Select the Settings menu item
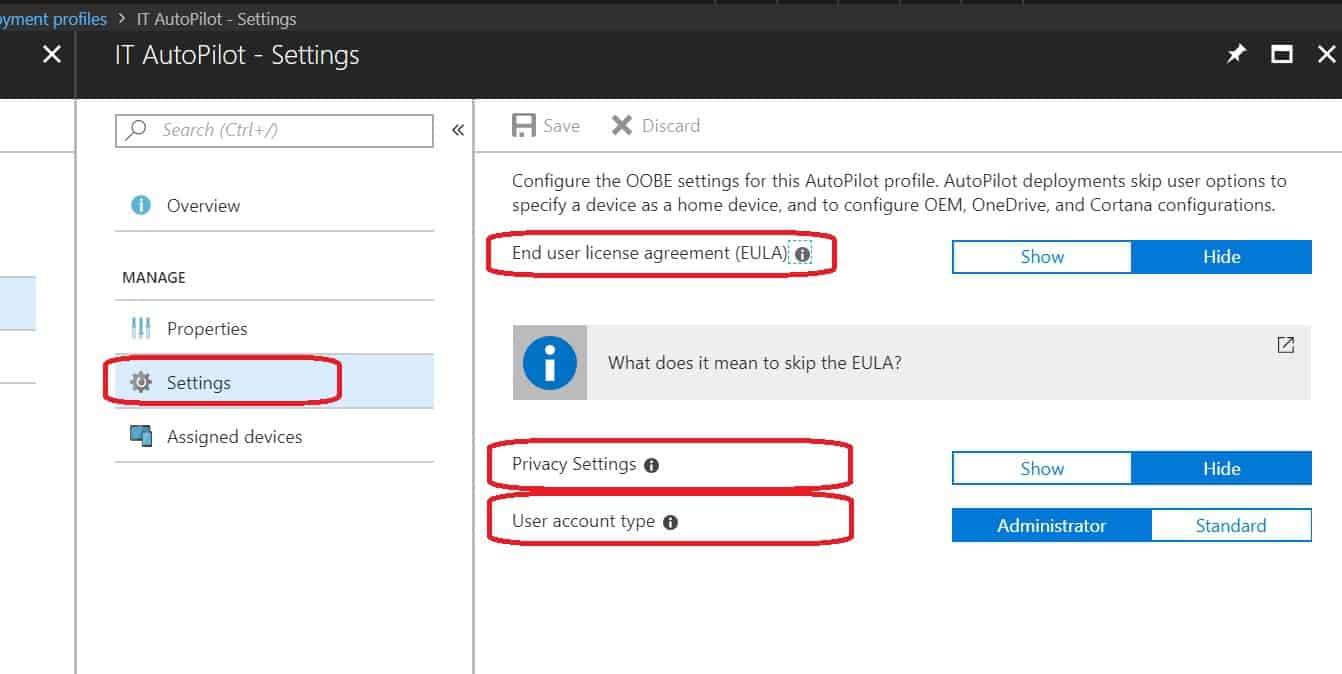Image resolution: width=1342 pixels, height=674 pixels. pos(274,382)
